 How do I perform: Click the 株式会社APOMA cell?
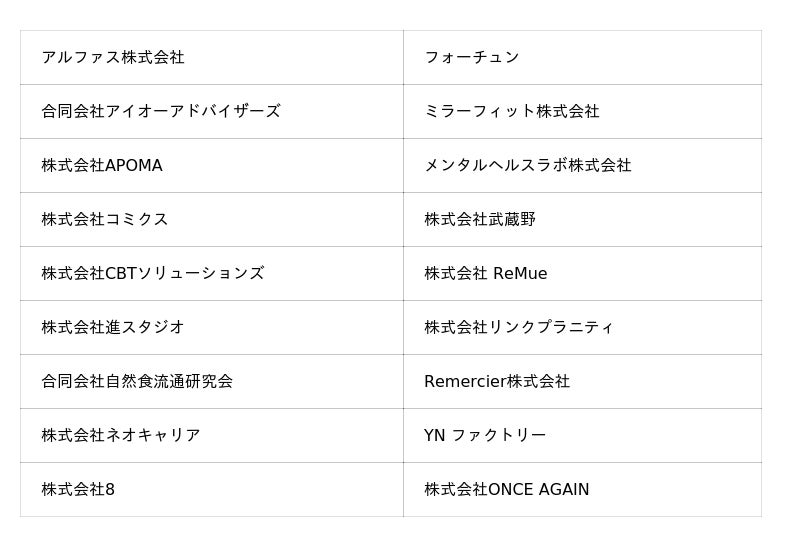pyautogui.click(x=102, y=166)
